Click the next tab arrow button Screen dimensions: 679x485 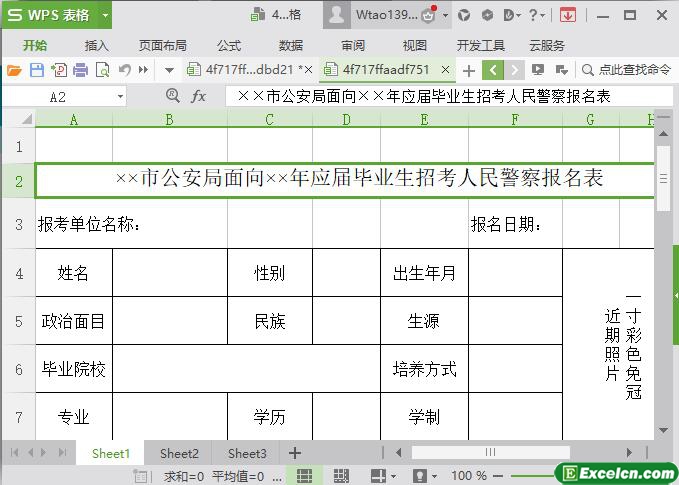(514, 70)
